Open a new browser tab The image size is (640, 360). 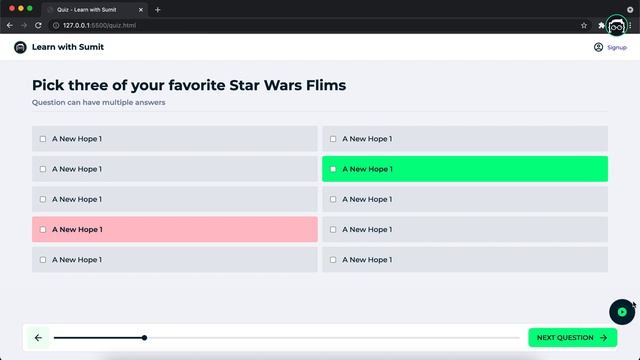pos(158,9)
